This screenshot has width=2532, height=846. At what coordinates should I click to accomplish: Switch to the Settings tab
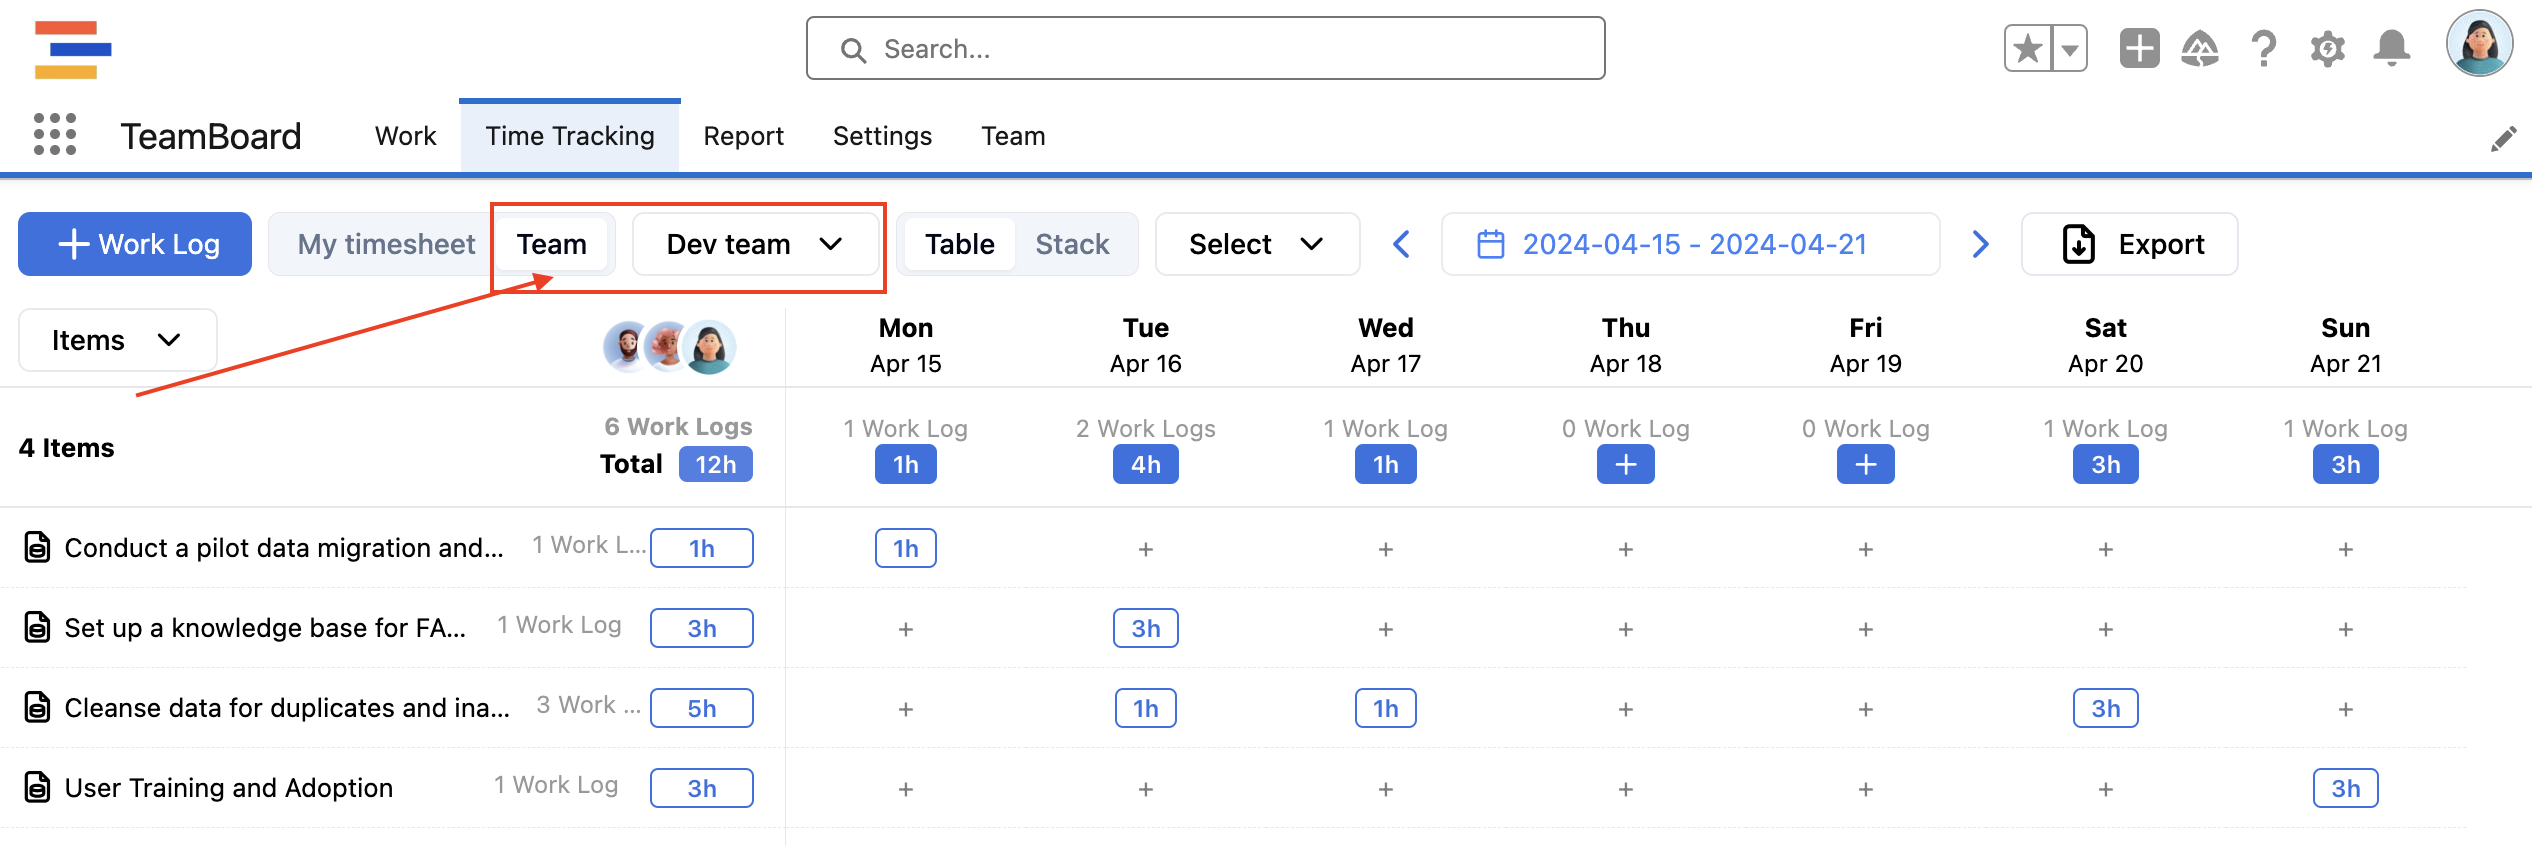point(882,136)
